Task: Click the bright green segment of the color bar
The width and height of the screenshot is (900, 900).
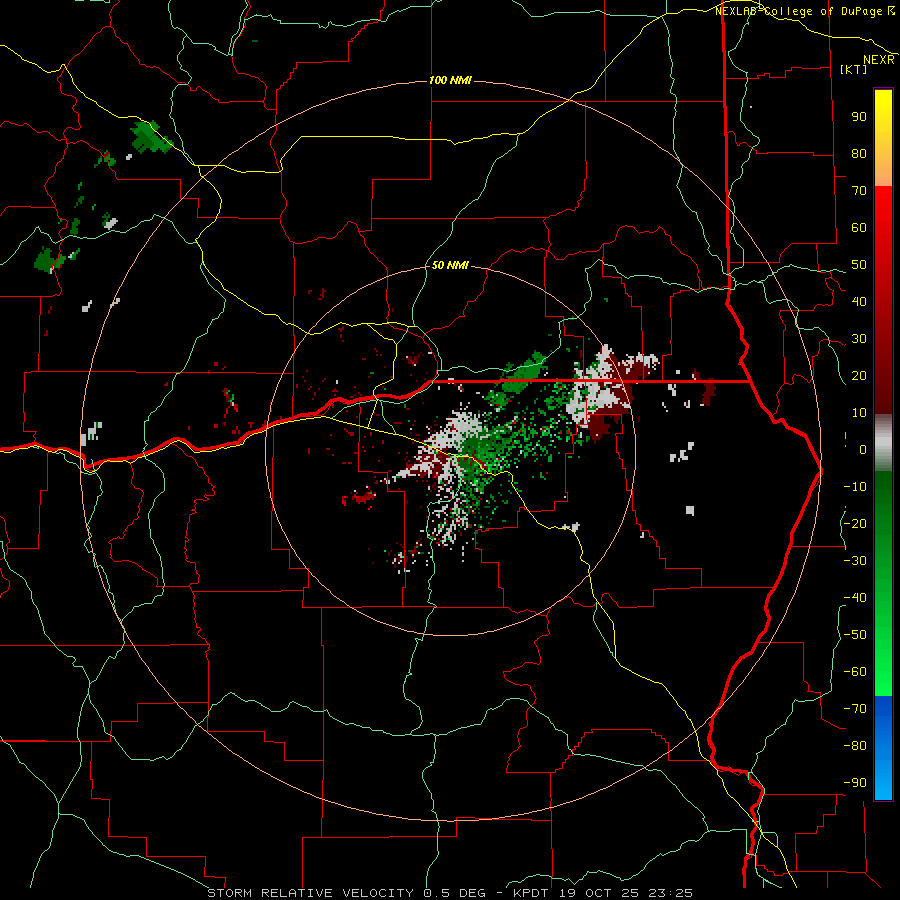Action: click(883, 584)
